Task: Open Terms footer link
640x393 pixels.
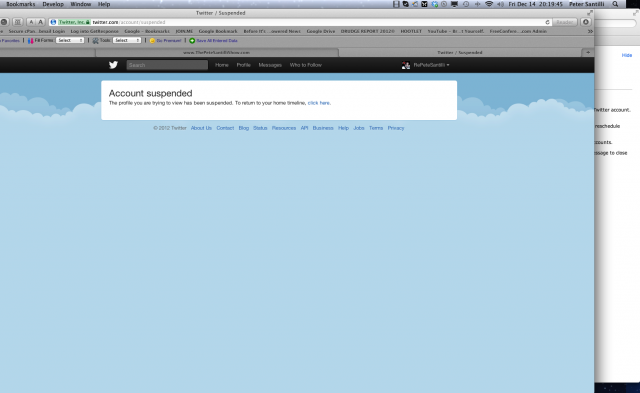Action: tap(376, 128)
